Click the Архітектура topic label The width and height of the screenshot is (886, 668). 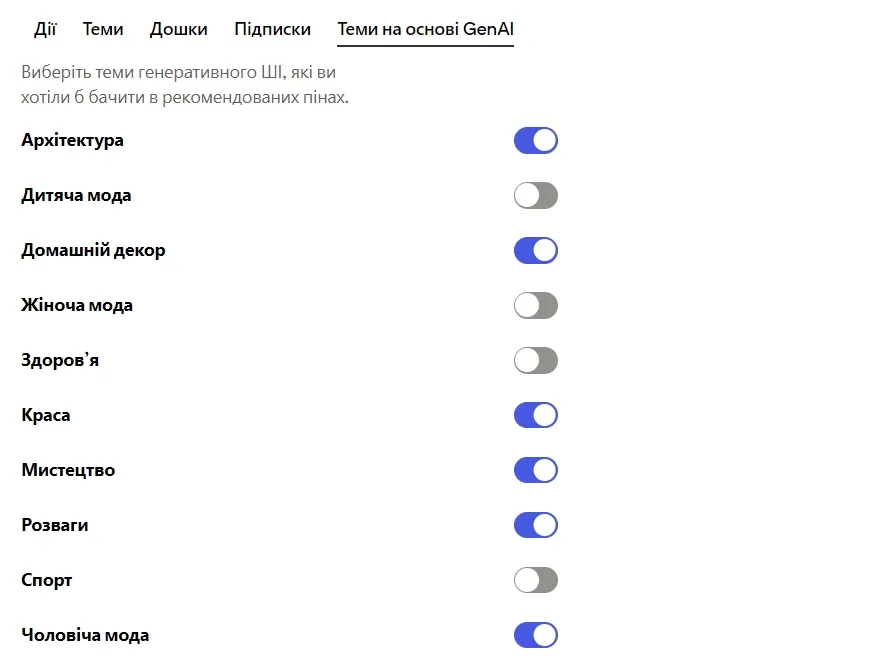[72, 140]
